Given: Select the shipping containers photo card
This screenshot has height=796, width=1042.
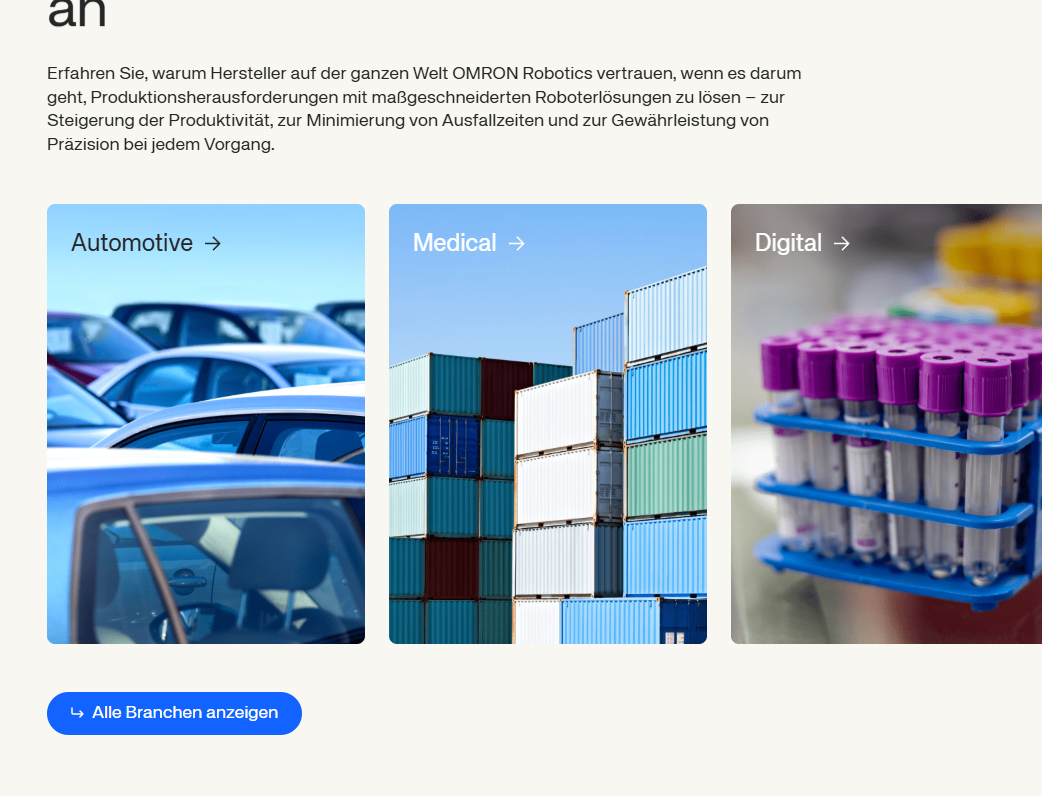Looking at the screenshot, I should tap(548, 424).
